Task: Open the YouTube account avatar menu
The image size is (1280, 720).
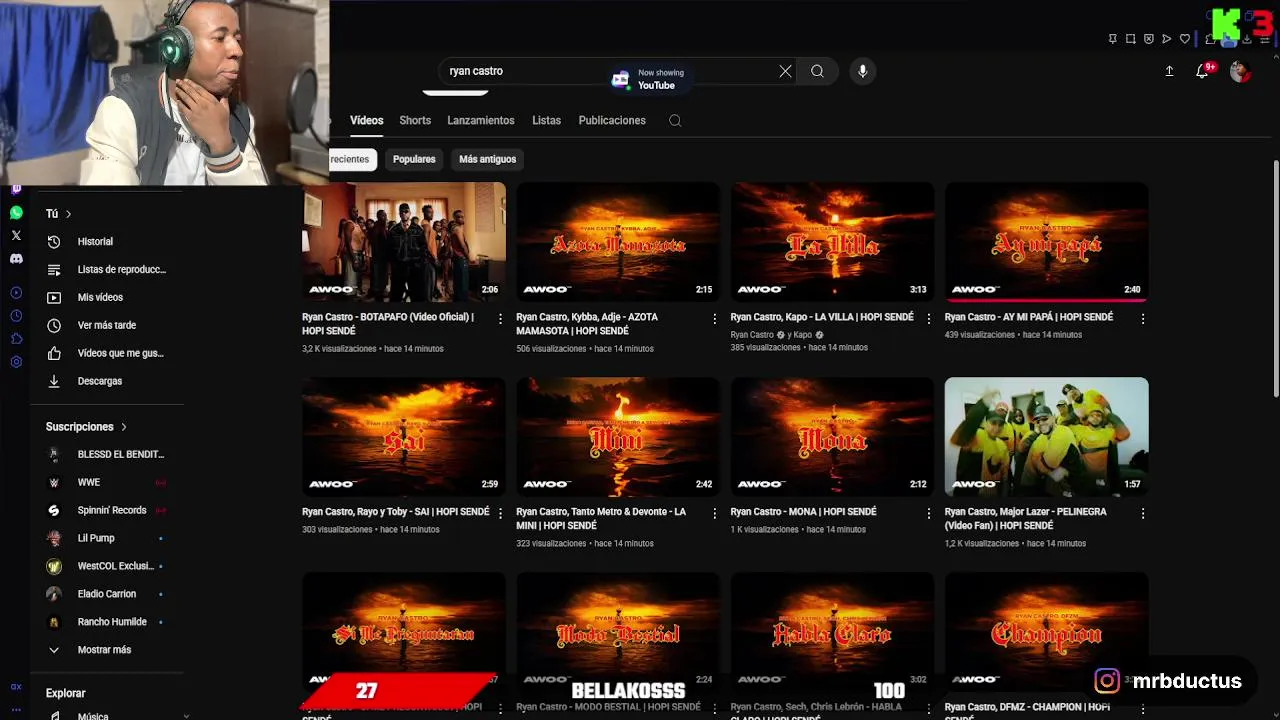Action: point(1240,71)
